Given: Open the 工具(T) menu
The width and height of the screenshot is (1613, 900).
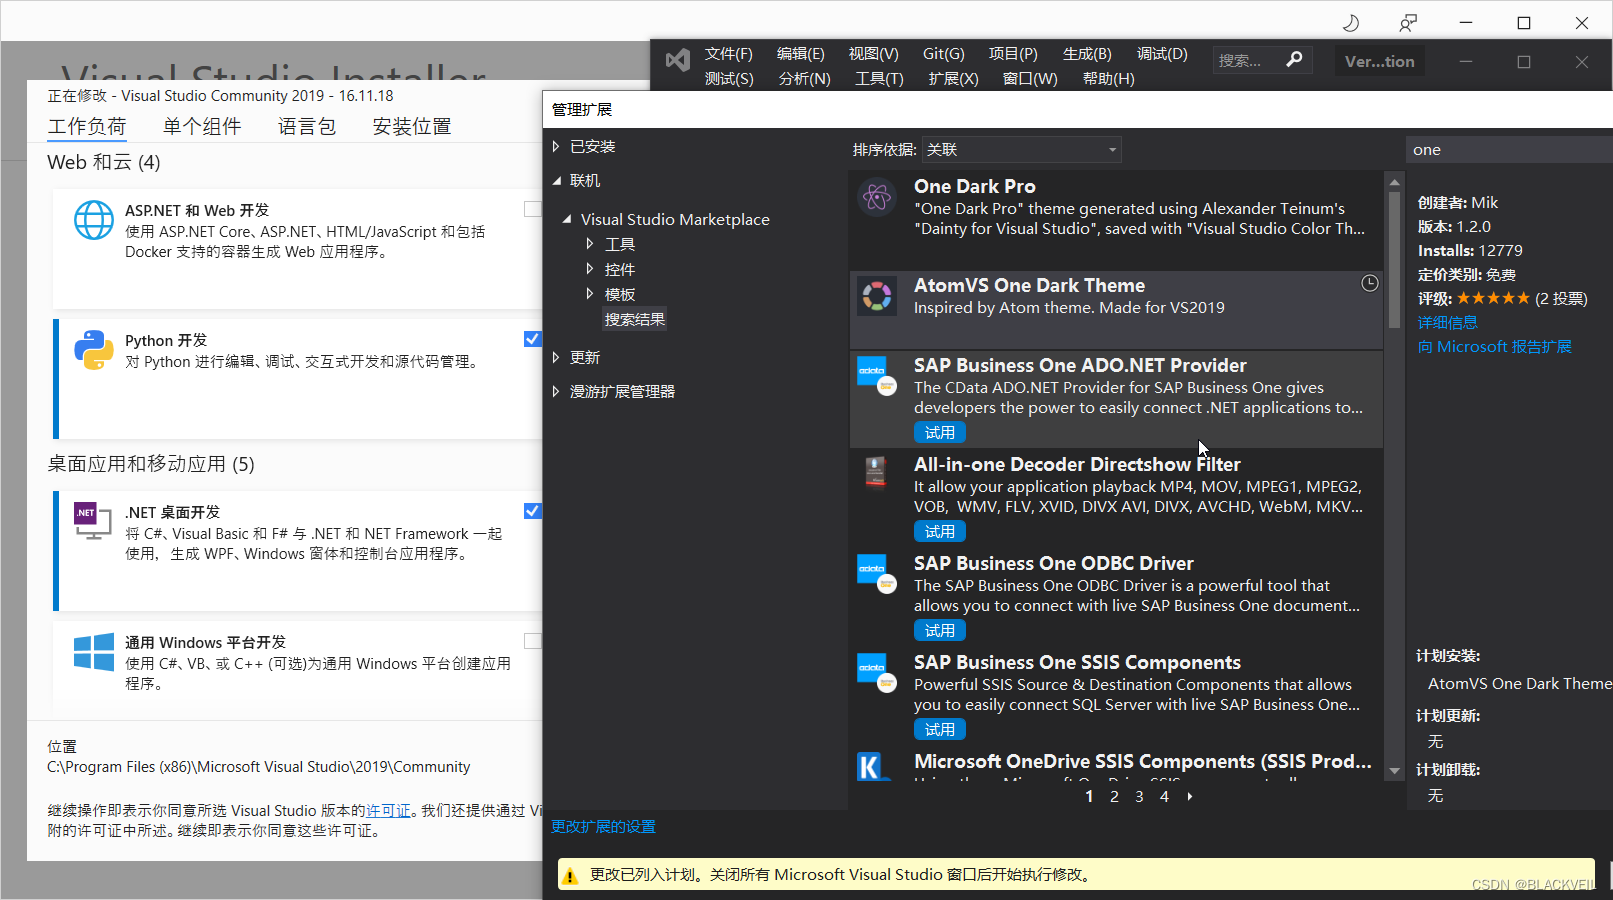Looking at the screenshot, I should click(879, 79).
